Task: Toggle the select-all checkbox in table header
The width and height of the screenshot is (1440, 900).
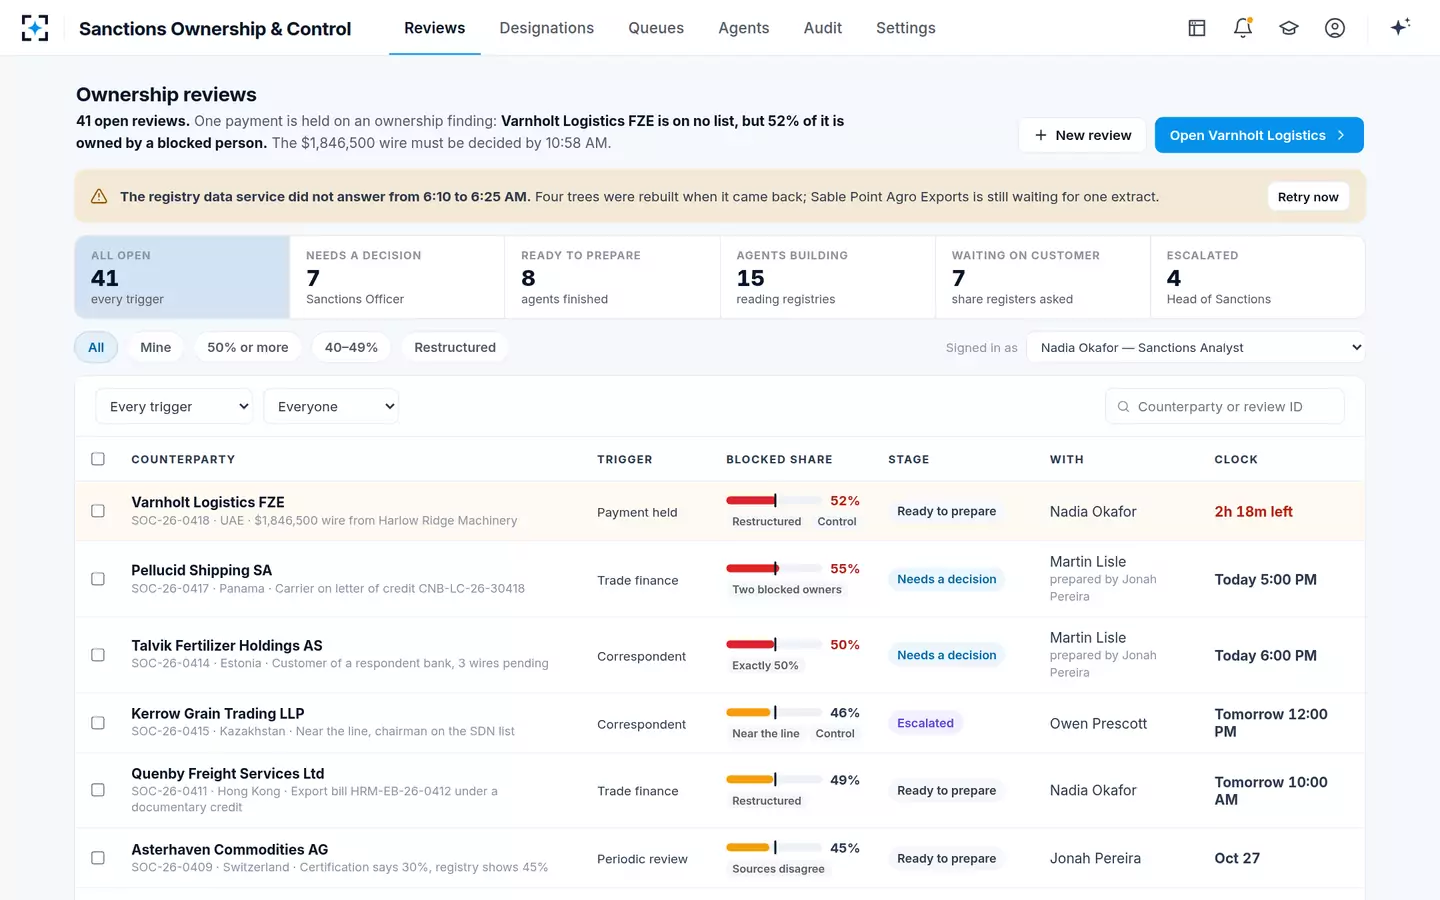Action: pyautogui.click(x=98, y=459)
